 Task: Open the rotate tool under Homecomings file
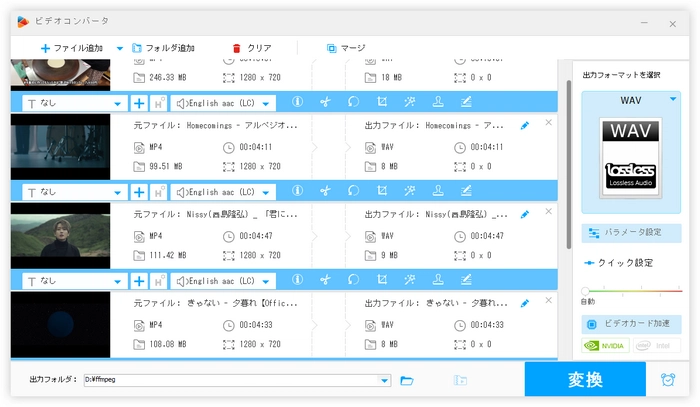[x=353, y=191]
